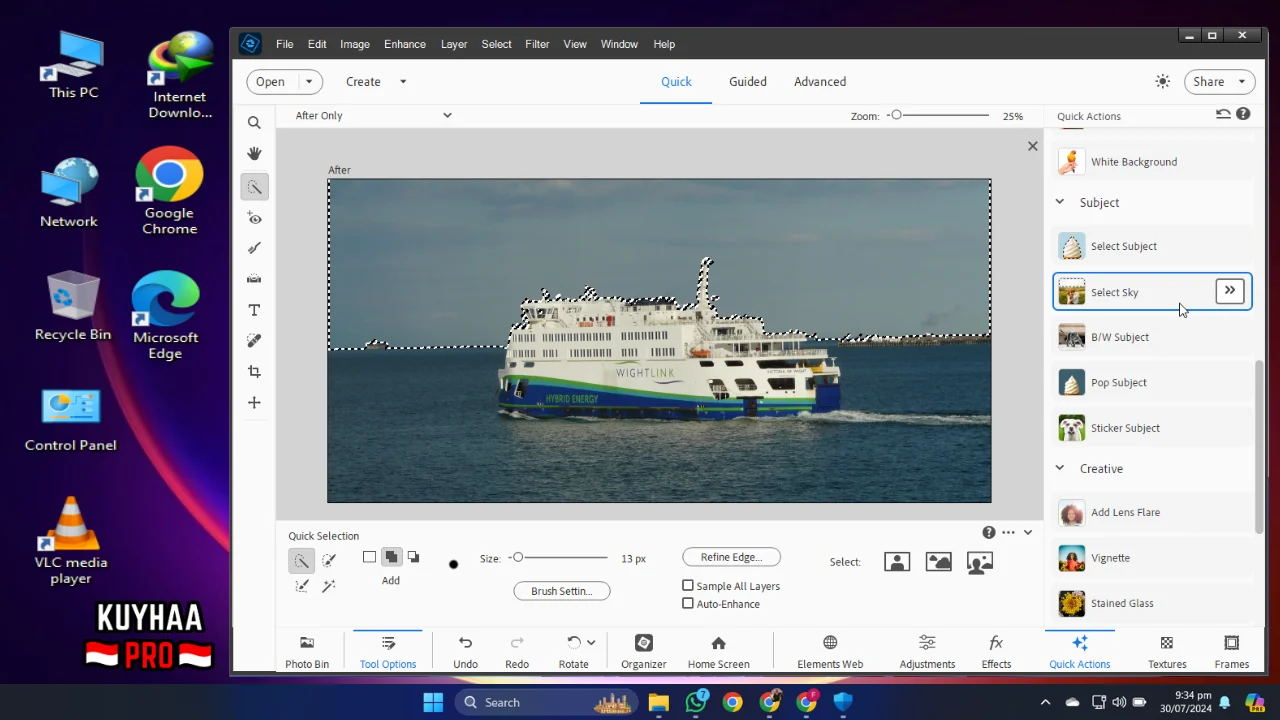Toggle Tool Options panel
The width and height of the screenshot is (1280, 720).
(x=388, y=652)
